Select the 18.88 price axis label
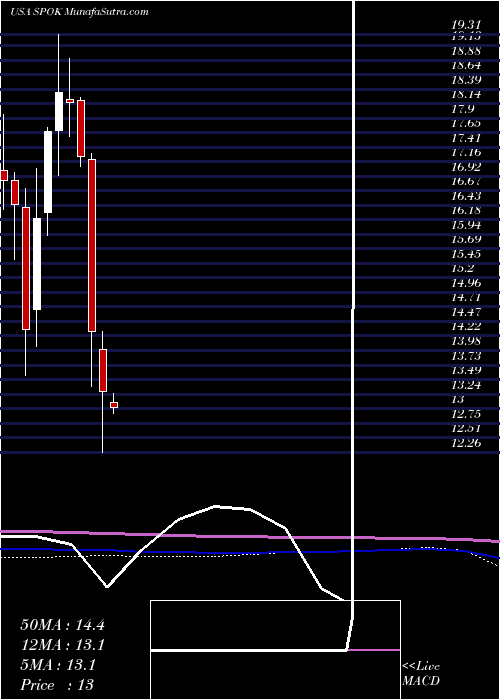Viewport: 500px width, 700px height. pos(466,51)
